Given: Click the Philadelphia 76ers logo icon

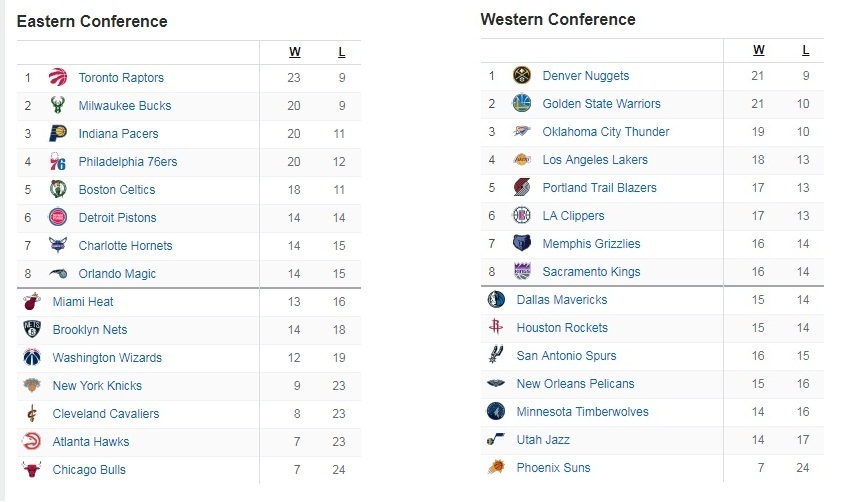Looking at the screenshot, I should tap(58, 161).
